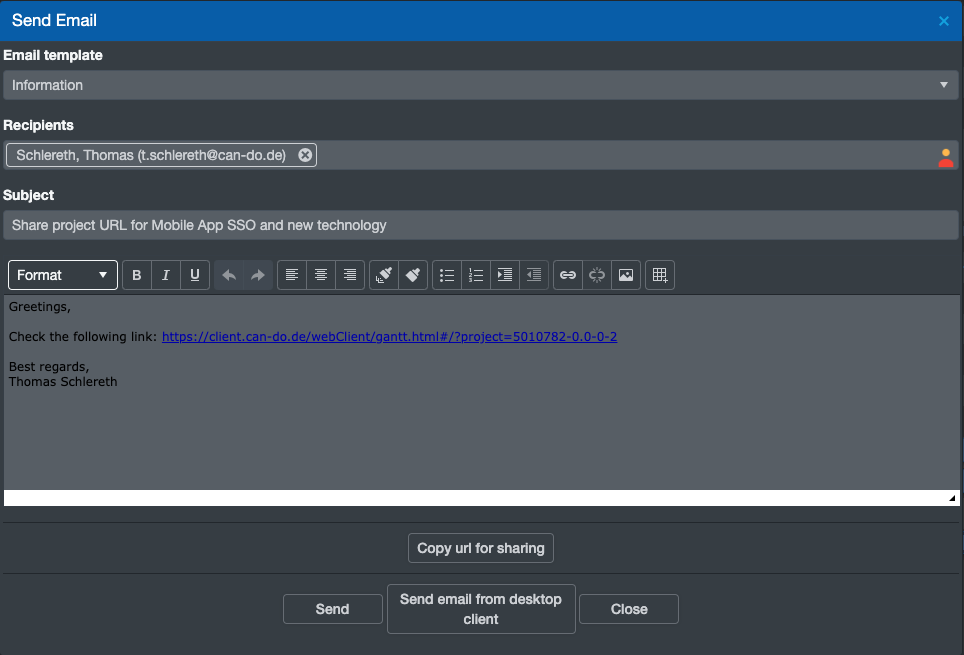Click the Subject input field
The width and height of the screenshot is (964, 655).
point(481,225)
